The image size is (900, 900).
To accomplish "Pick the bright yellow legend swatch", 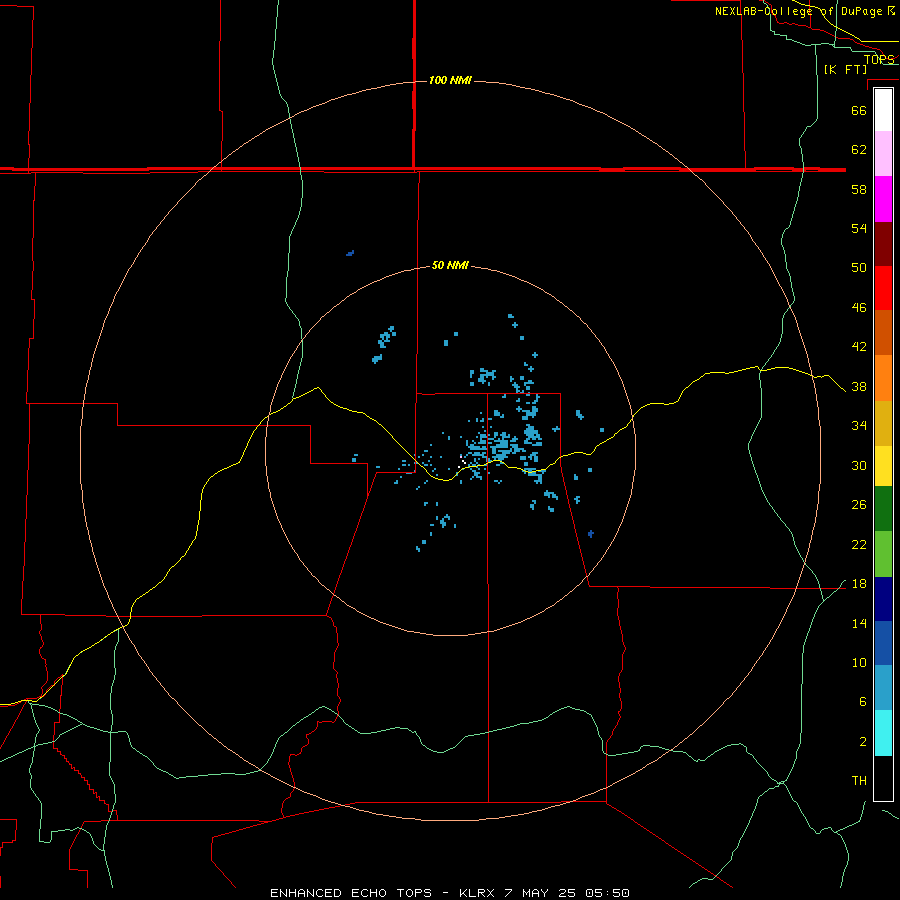I will pyautogui.click(x=883, y=466).
